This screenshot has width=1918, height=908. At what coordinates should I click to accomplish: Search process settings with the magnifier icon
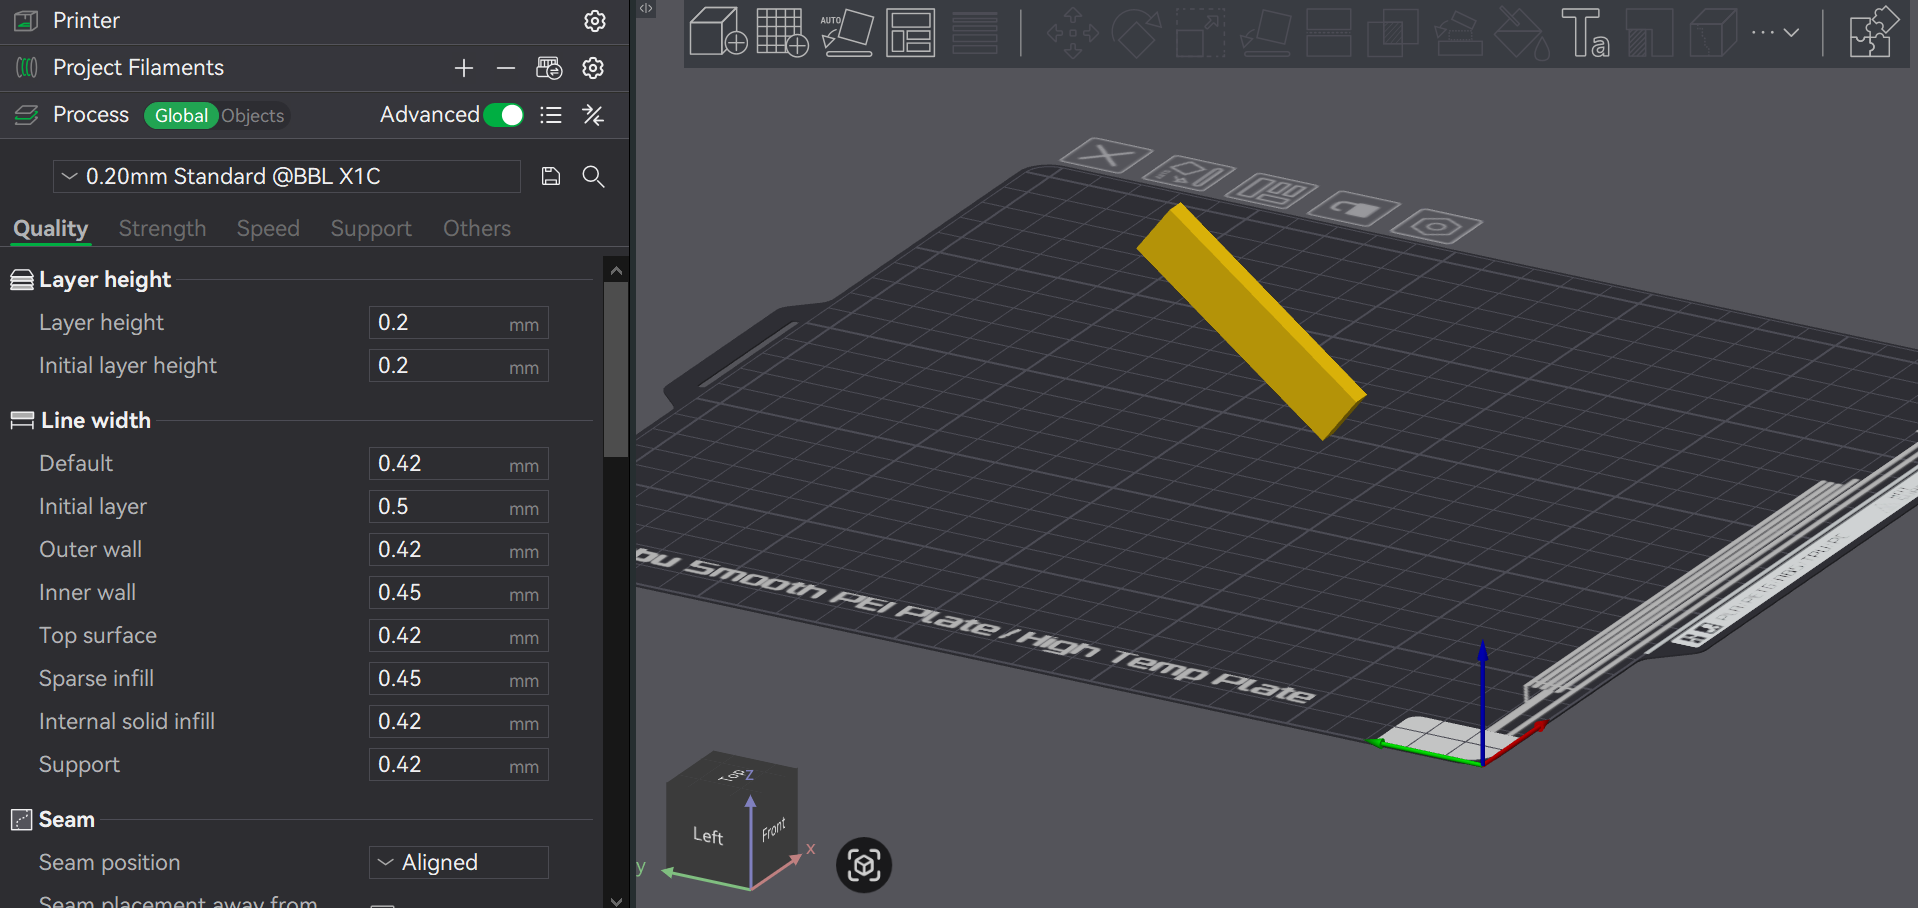(593, 176)
